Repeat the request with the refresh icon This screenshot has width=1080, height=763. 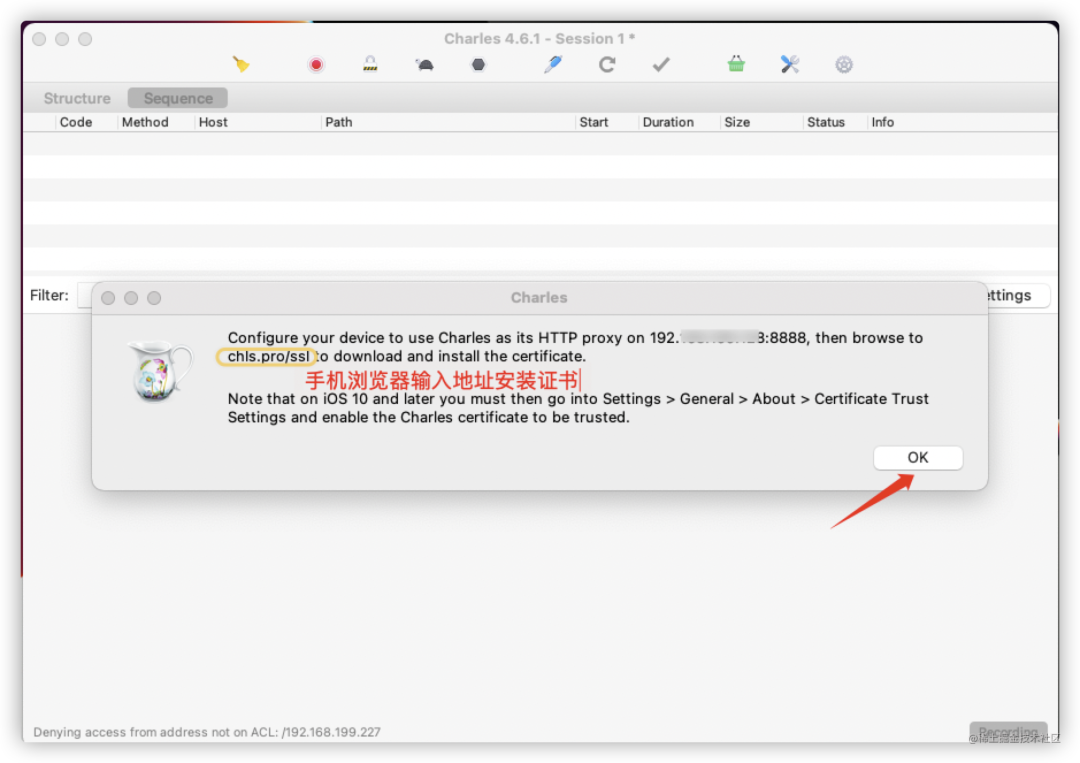[607, 65]
